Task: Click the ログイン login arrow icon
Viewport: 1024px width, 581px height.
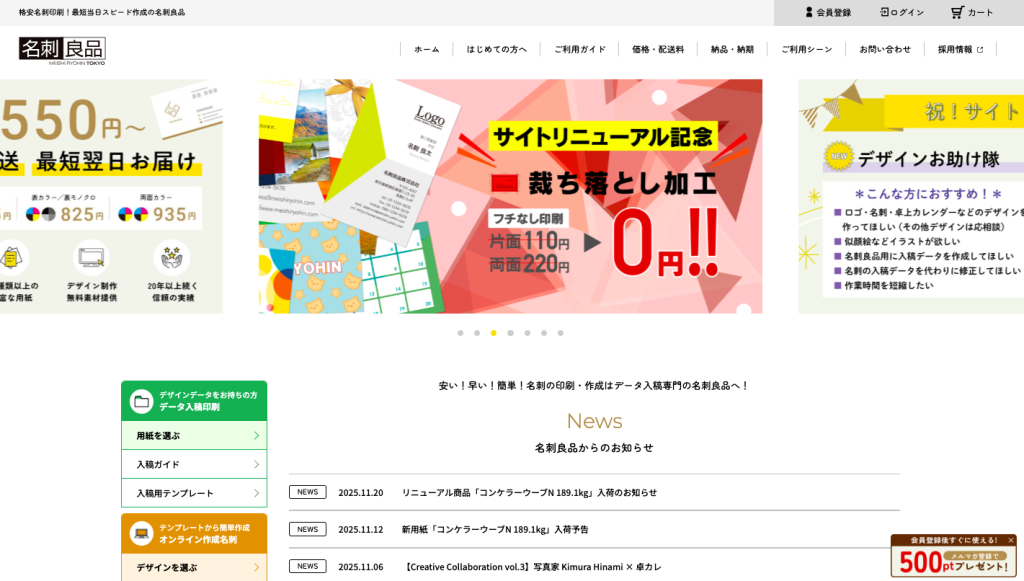Action: [884, 12]
